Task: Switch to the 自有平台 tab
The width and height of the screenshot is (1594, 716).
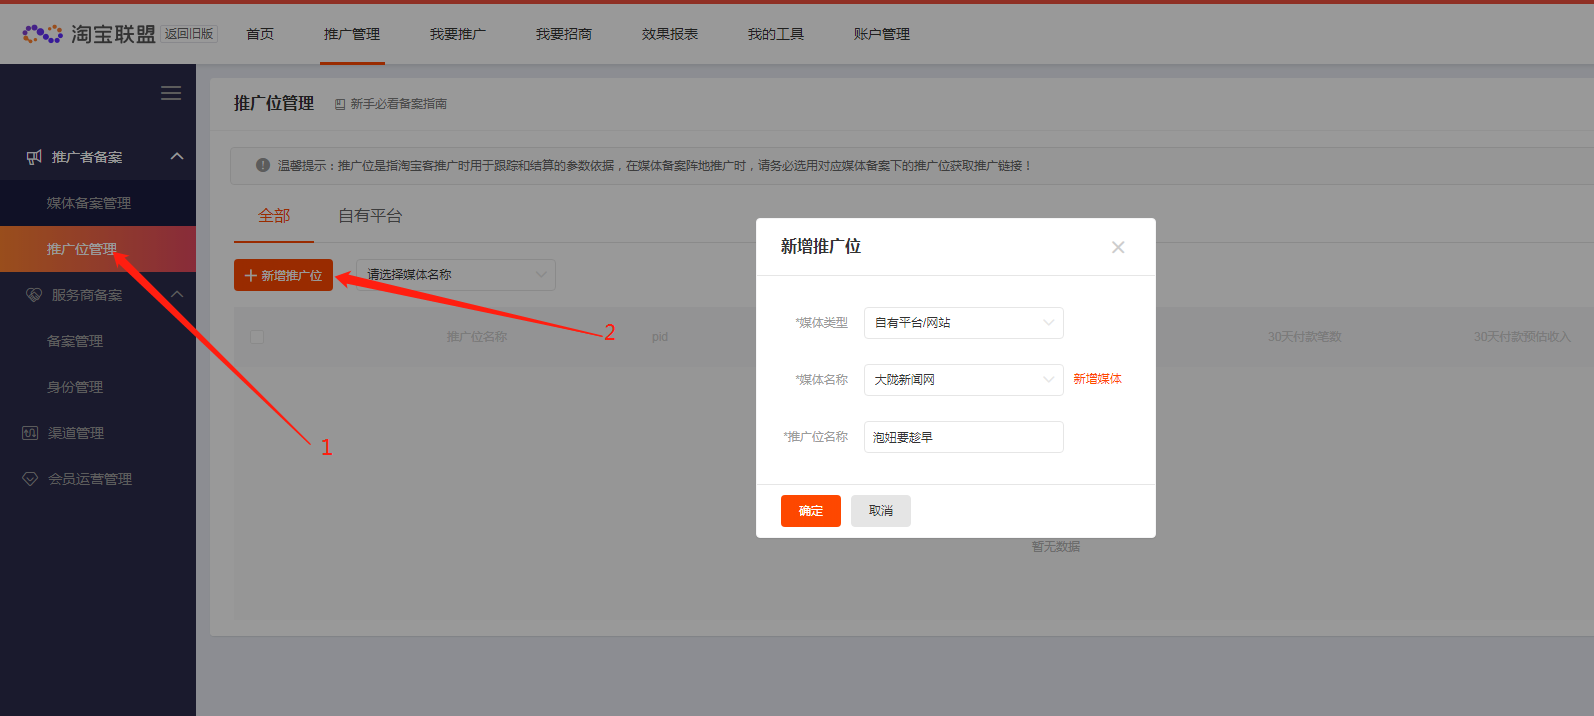Action: (370, 216)
